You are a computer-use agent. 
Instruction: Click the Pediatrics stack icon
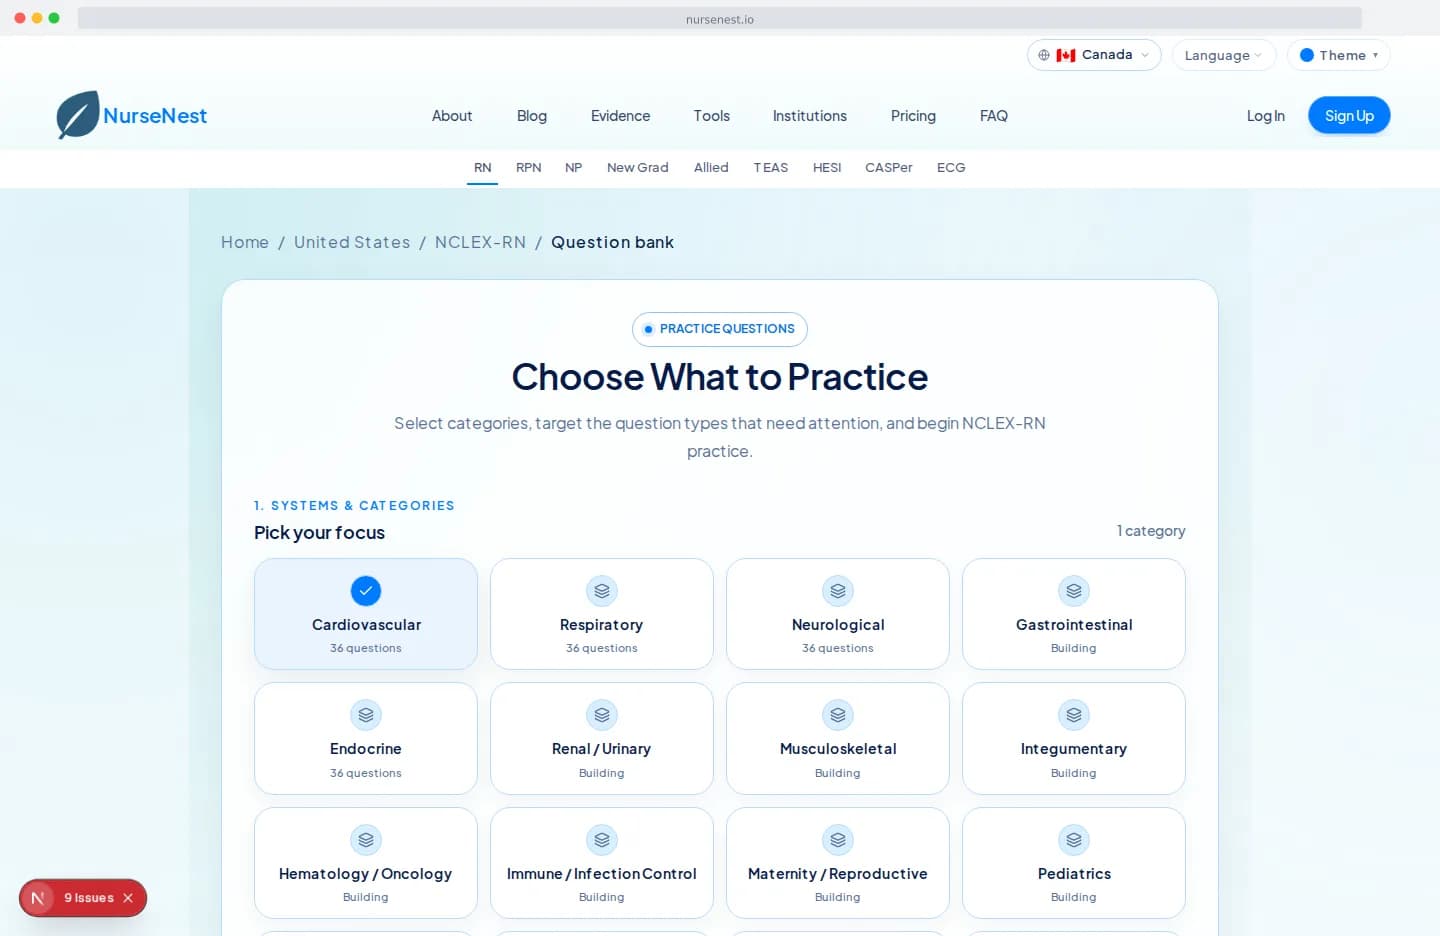[x=1074, y=840]
